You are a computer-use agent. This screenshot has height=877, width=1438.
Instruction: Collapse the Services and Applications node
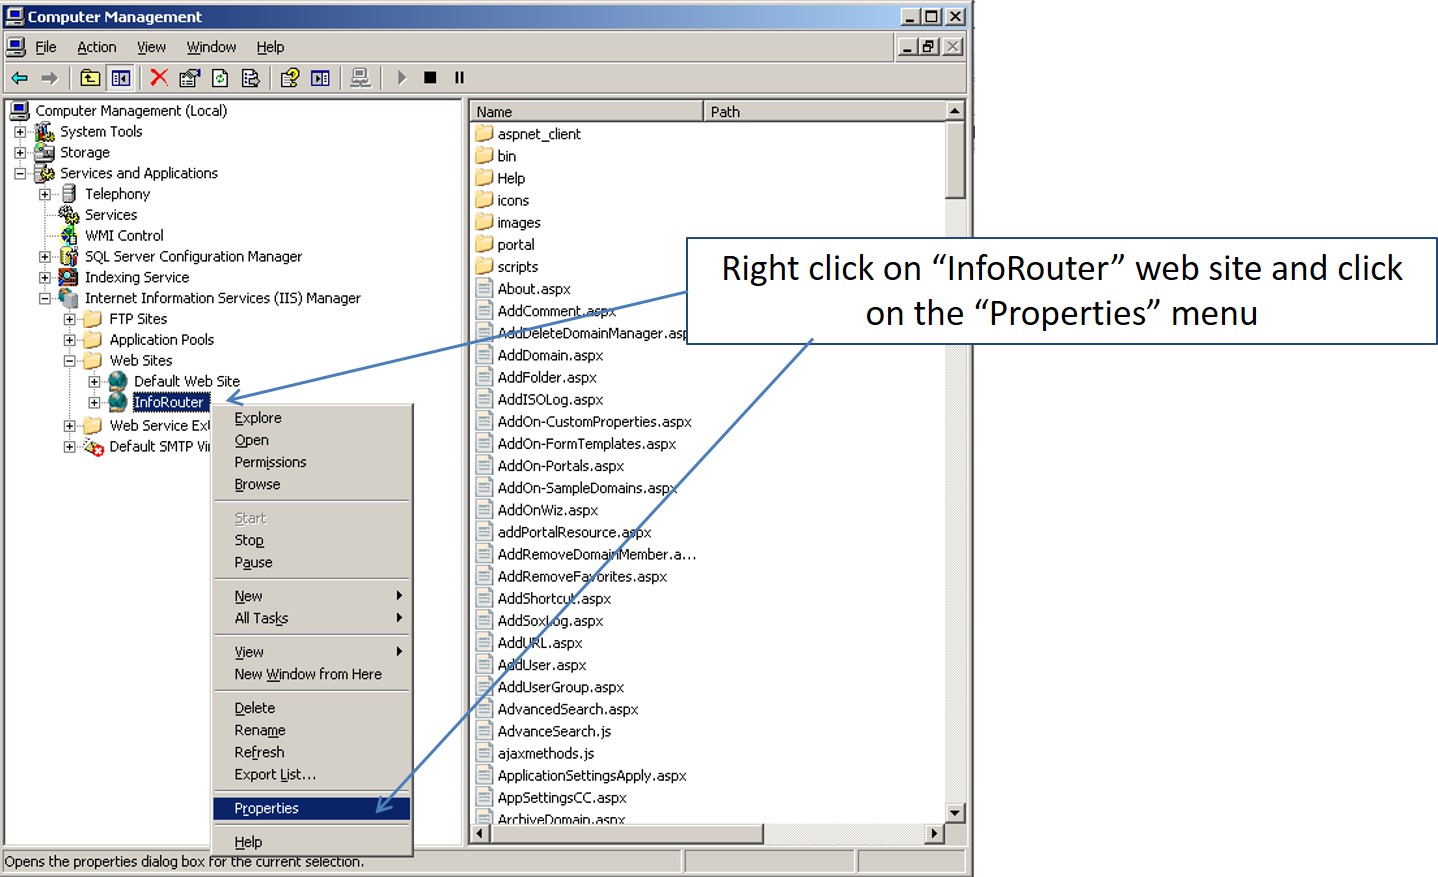[20, 173]
